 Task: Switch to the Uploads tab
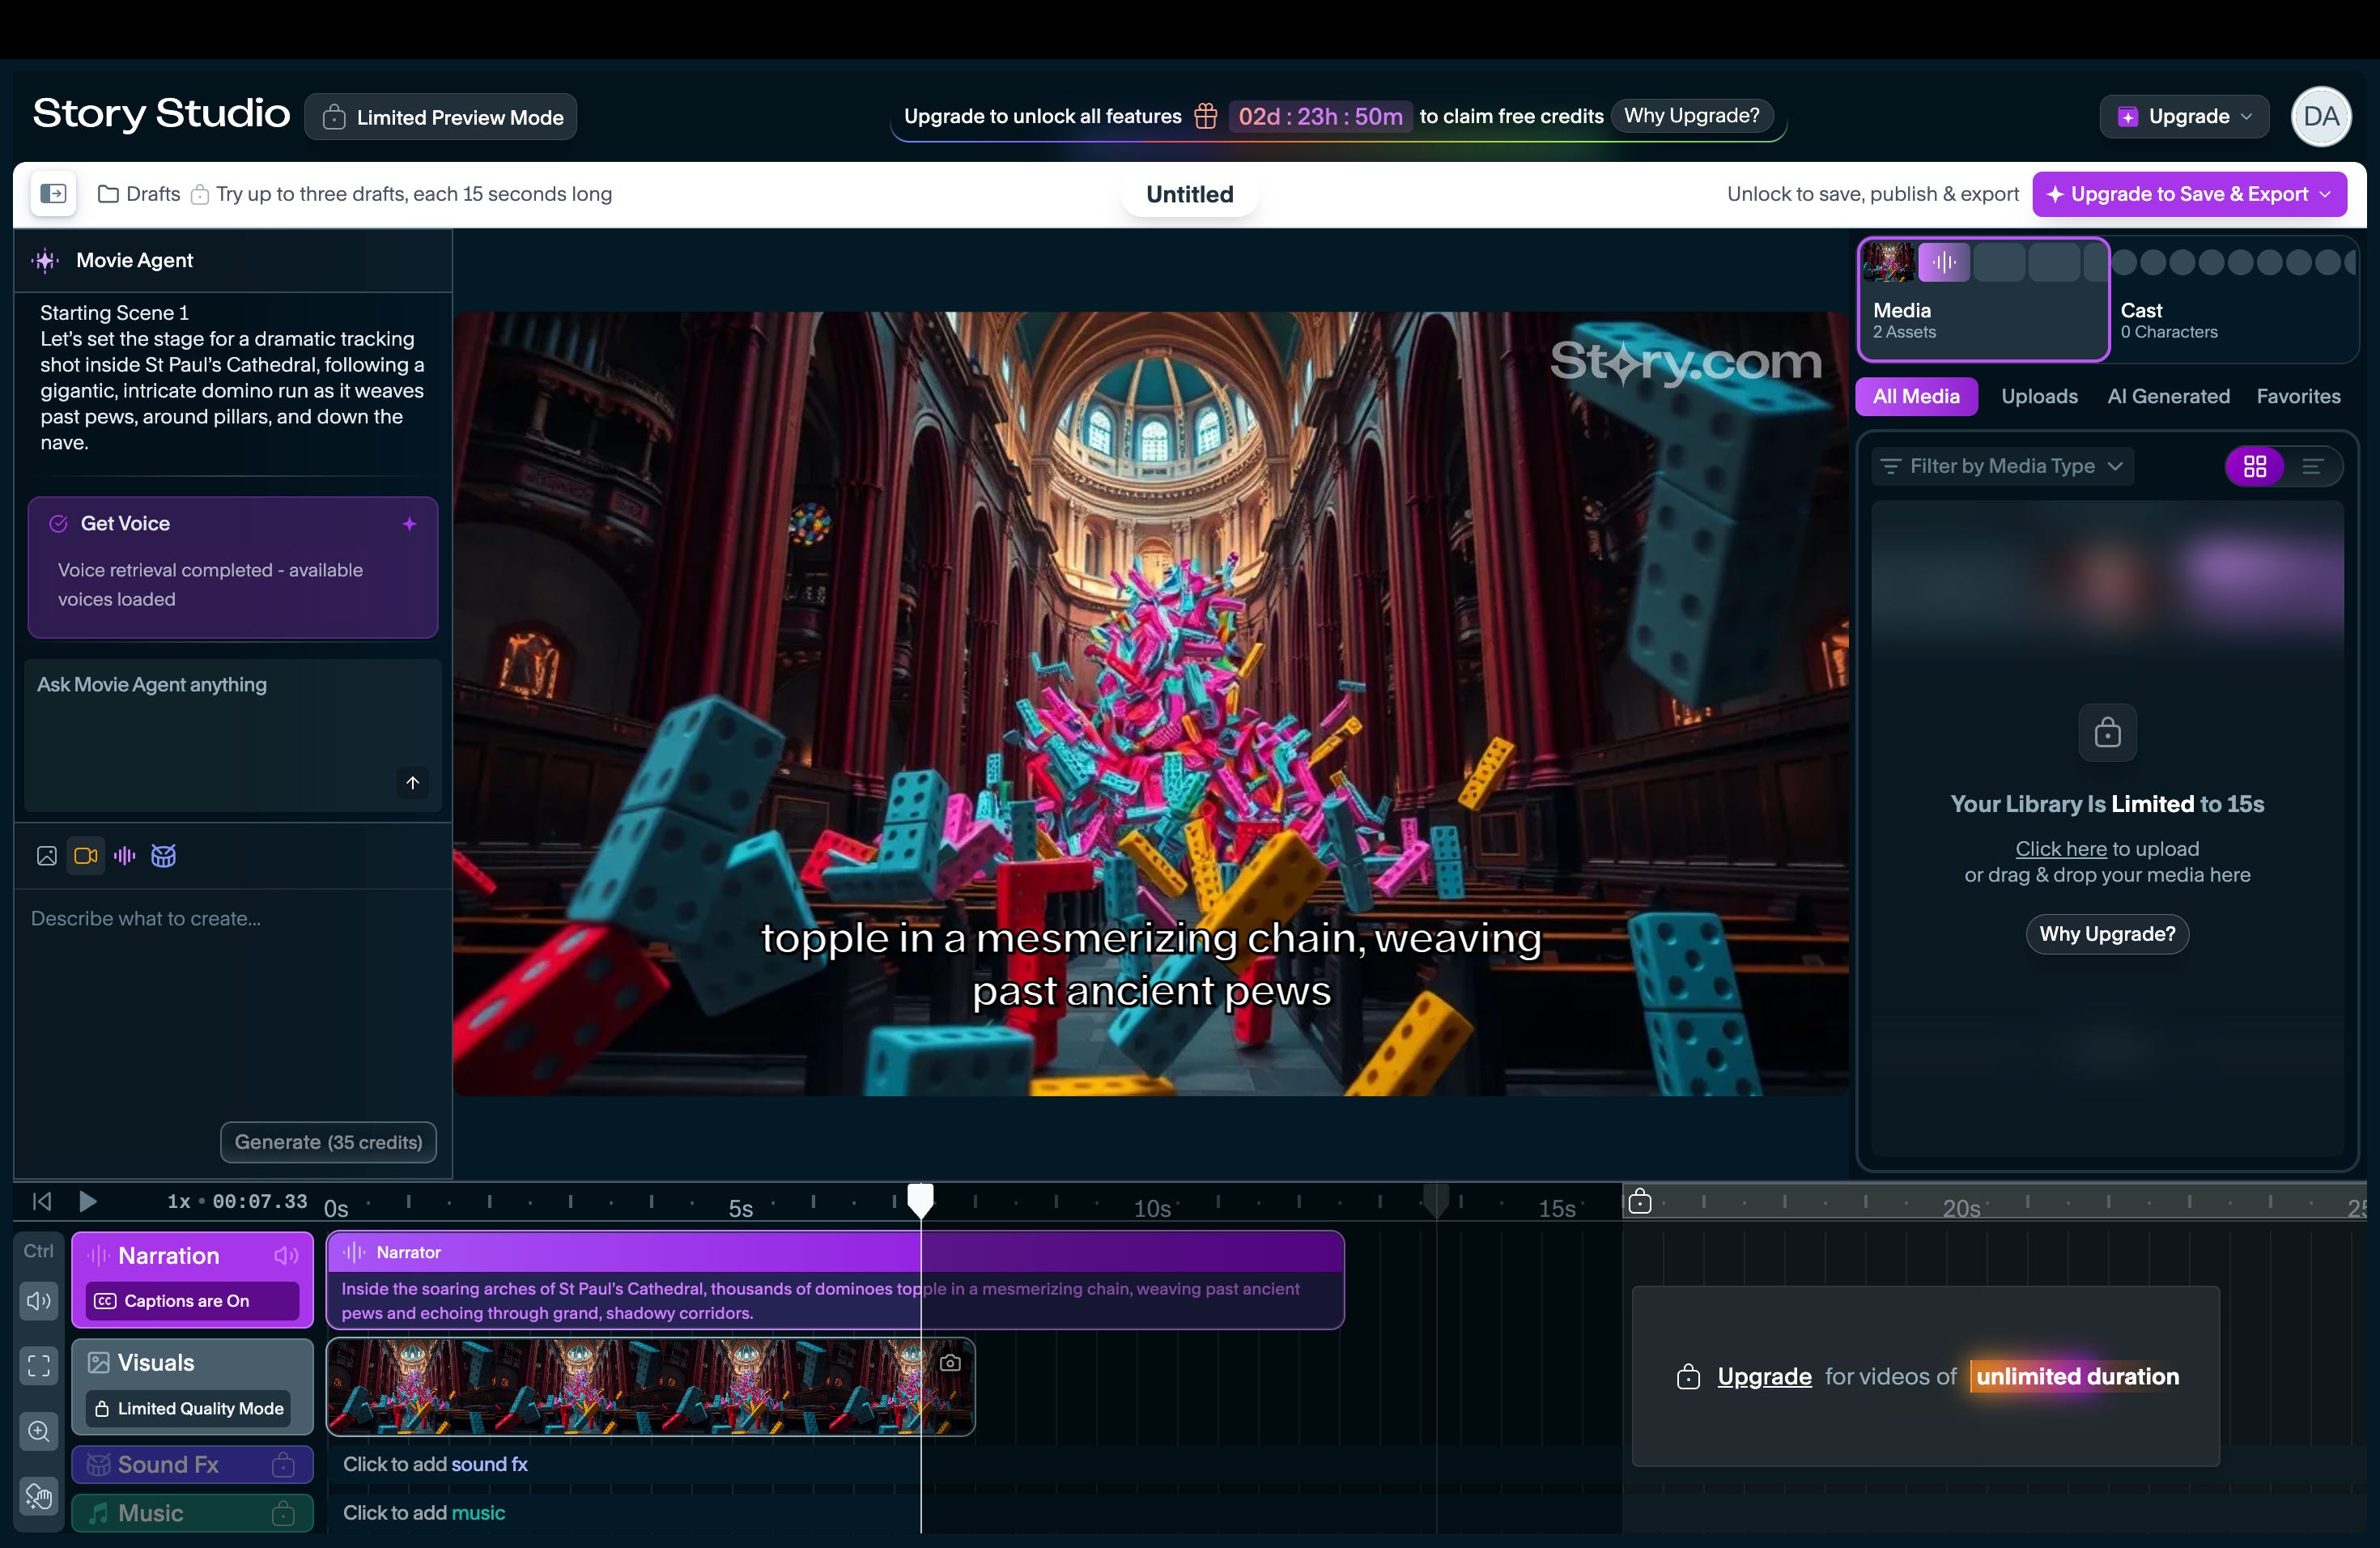pos(2039,396)
